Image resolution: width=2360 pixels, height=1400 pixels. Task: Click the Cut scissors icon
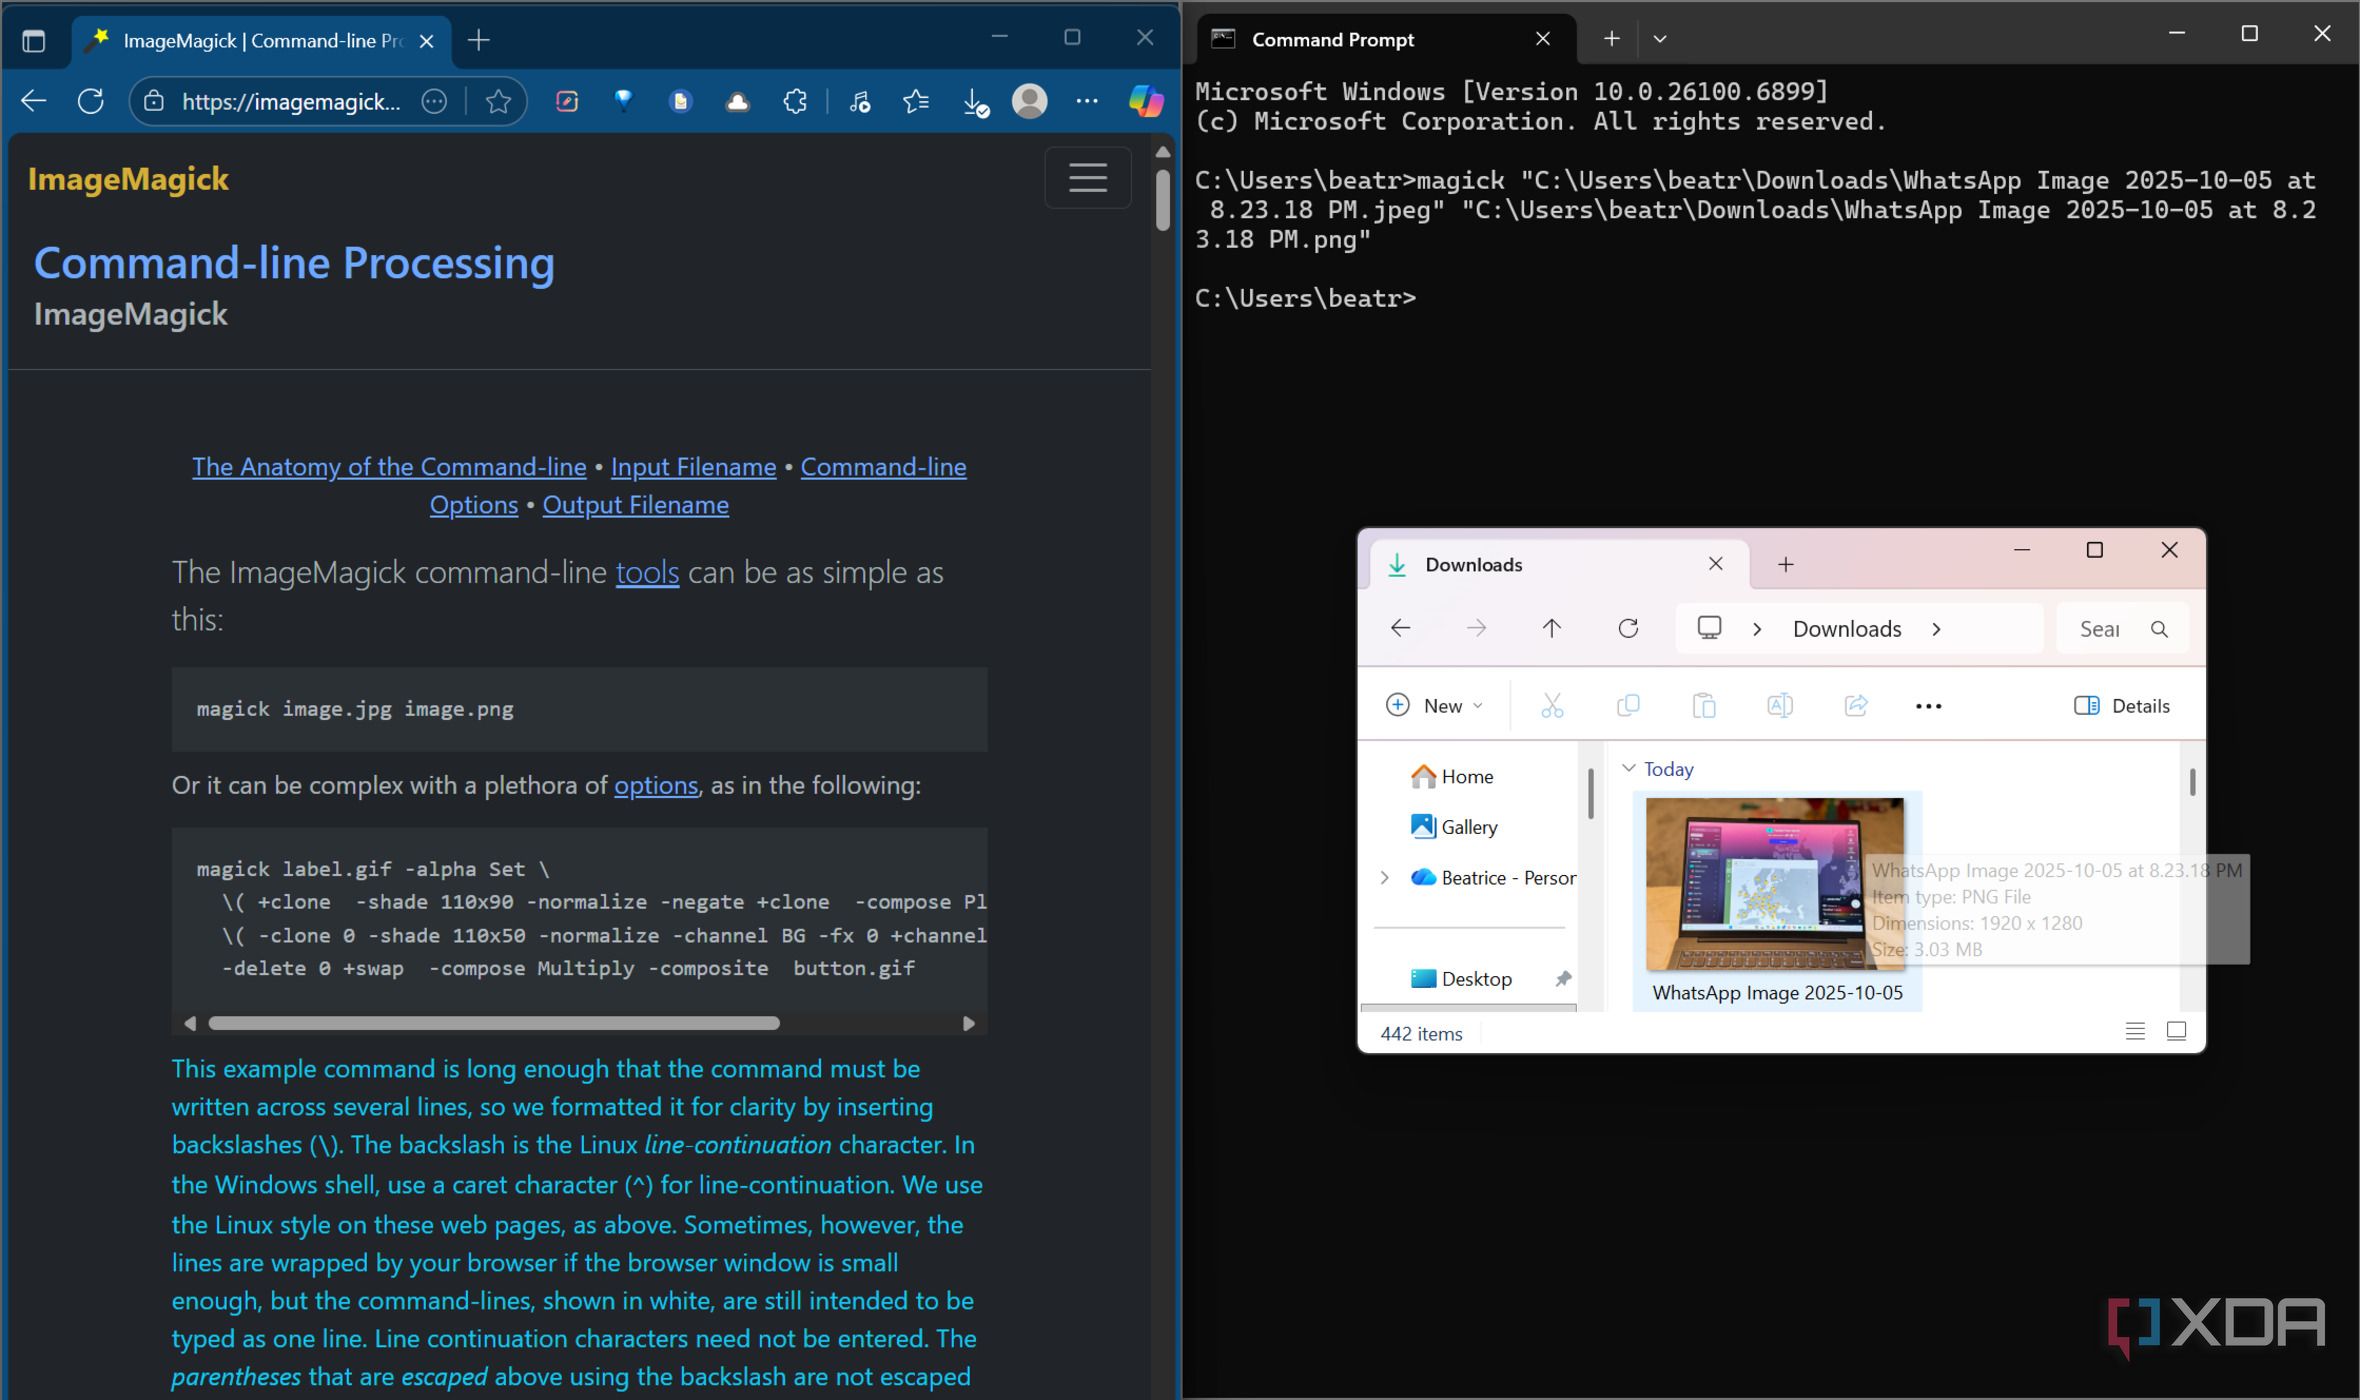pyautogui.click(x=1552, y=706)
